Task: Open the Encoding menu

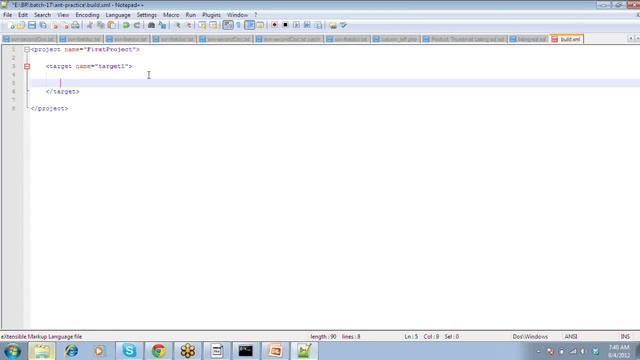Action: (x=87, y=15)
